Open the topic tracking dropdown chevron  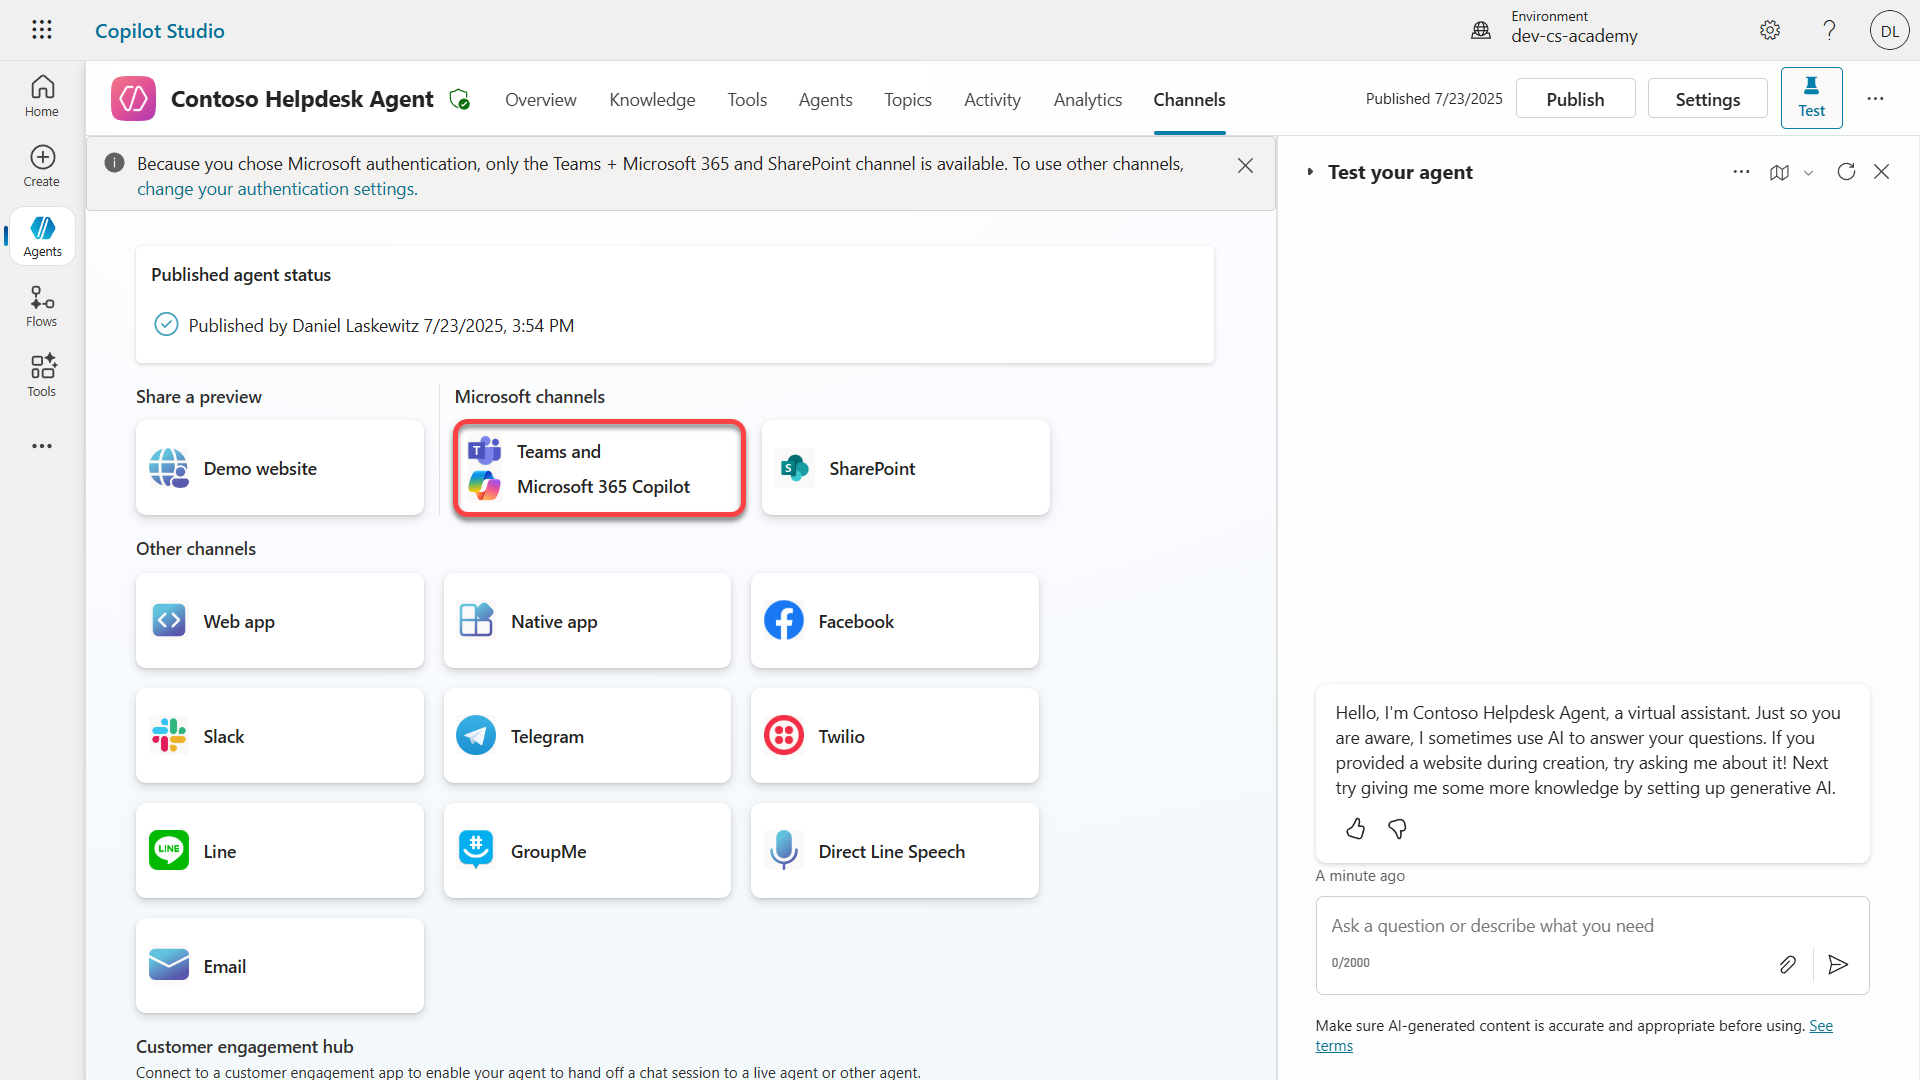pyautogui.click(x=1808, y=172)
